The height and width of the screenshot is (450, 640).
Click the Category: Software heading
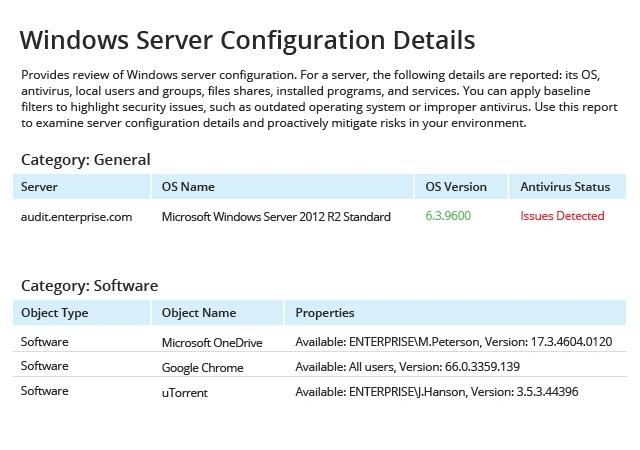(89, 286)
